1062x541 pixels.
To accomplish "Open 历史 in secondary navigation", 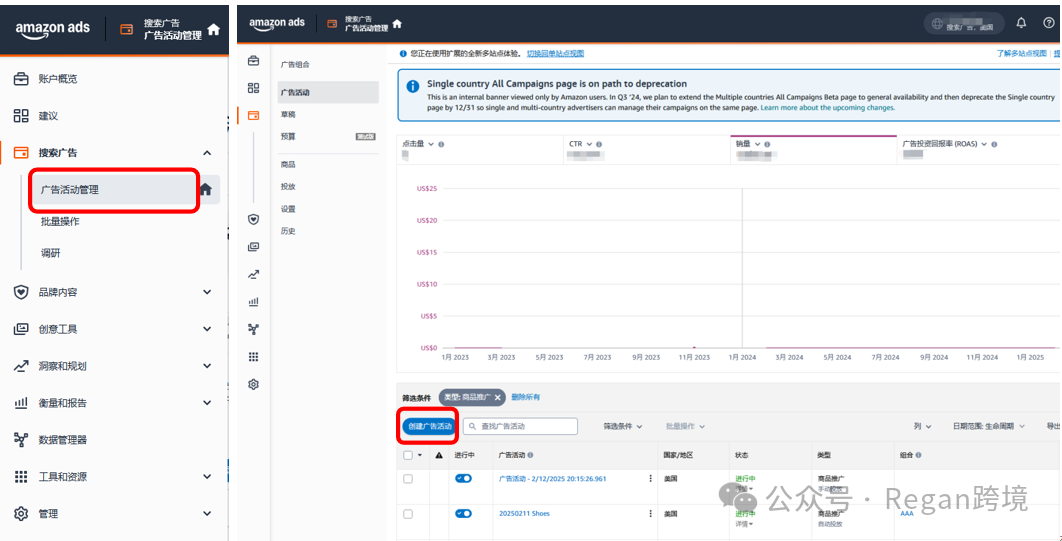I will (x=288, y=231).
